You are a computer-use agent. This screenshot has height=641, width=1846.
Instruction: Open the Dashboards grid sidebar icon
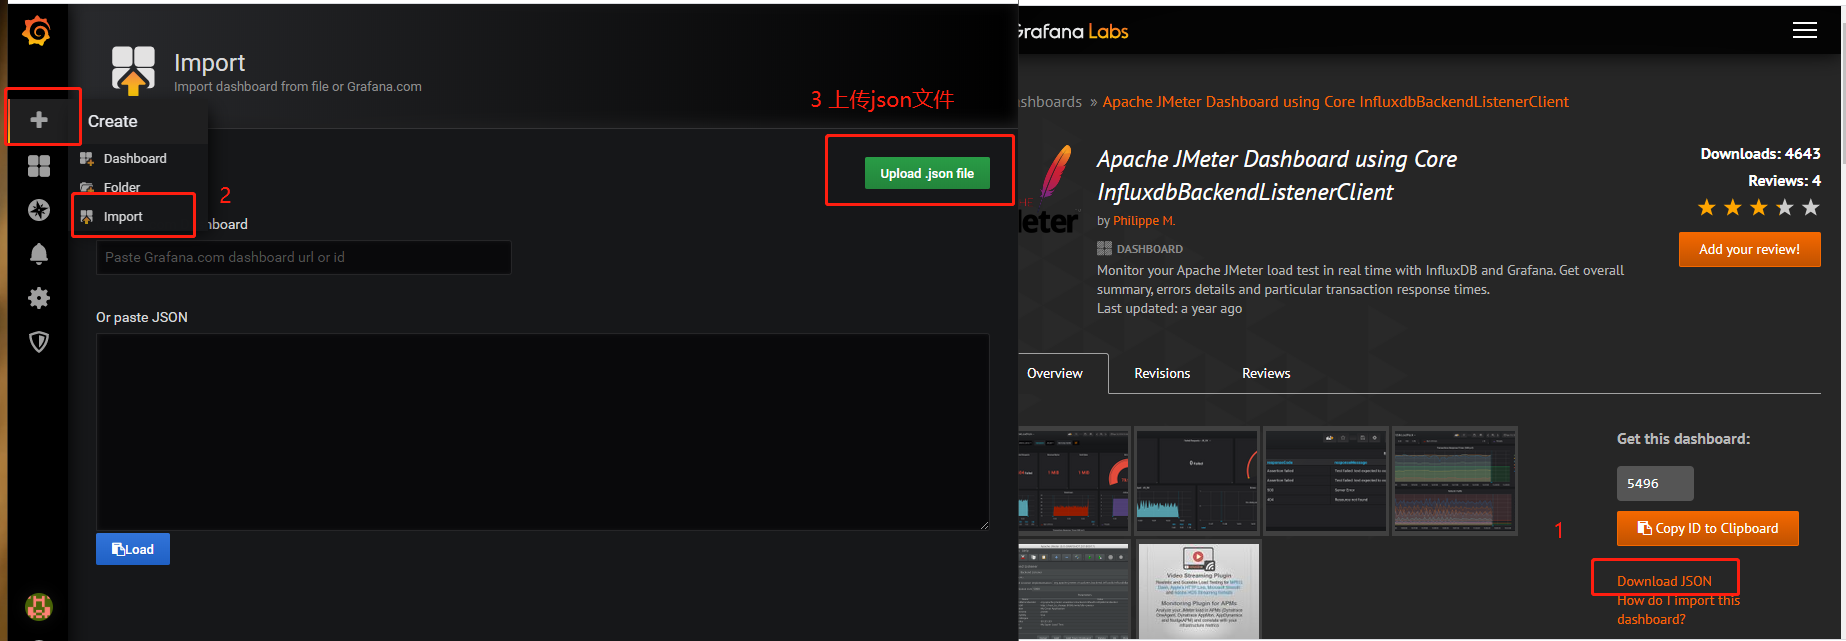pos(39,166)
